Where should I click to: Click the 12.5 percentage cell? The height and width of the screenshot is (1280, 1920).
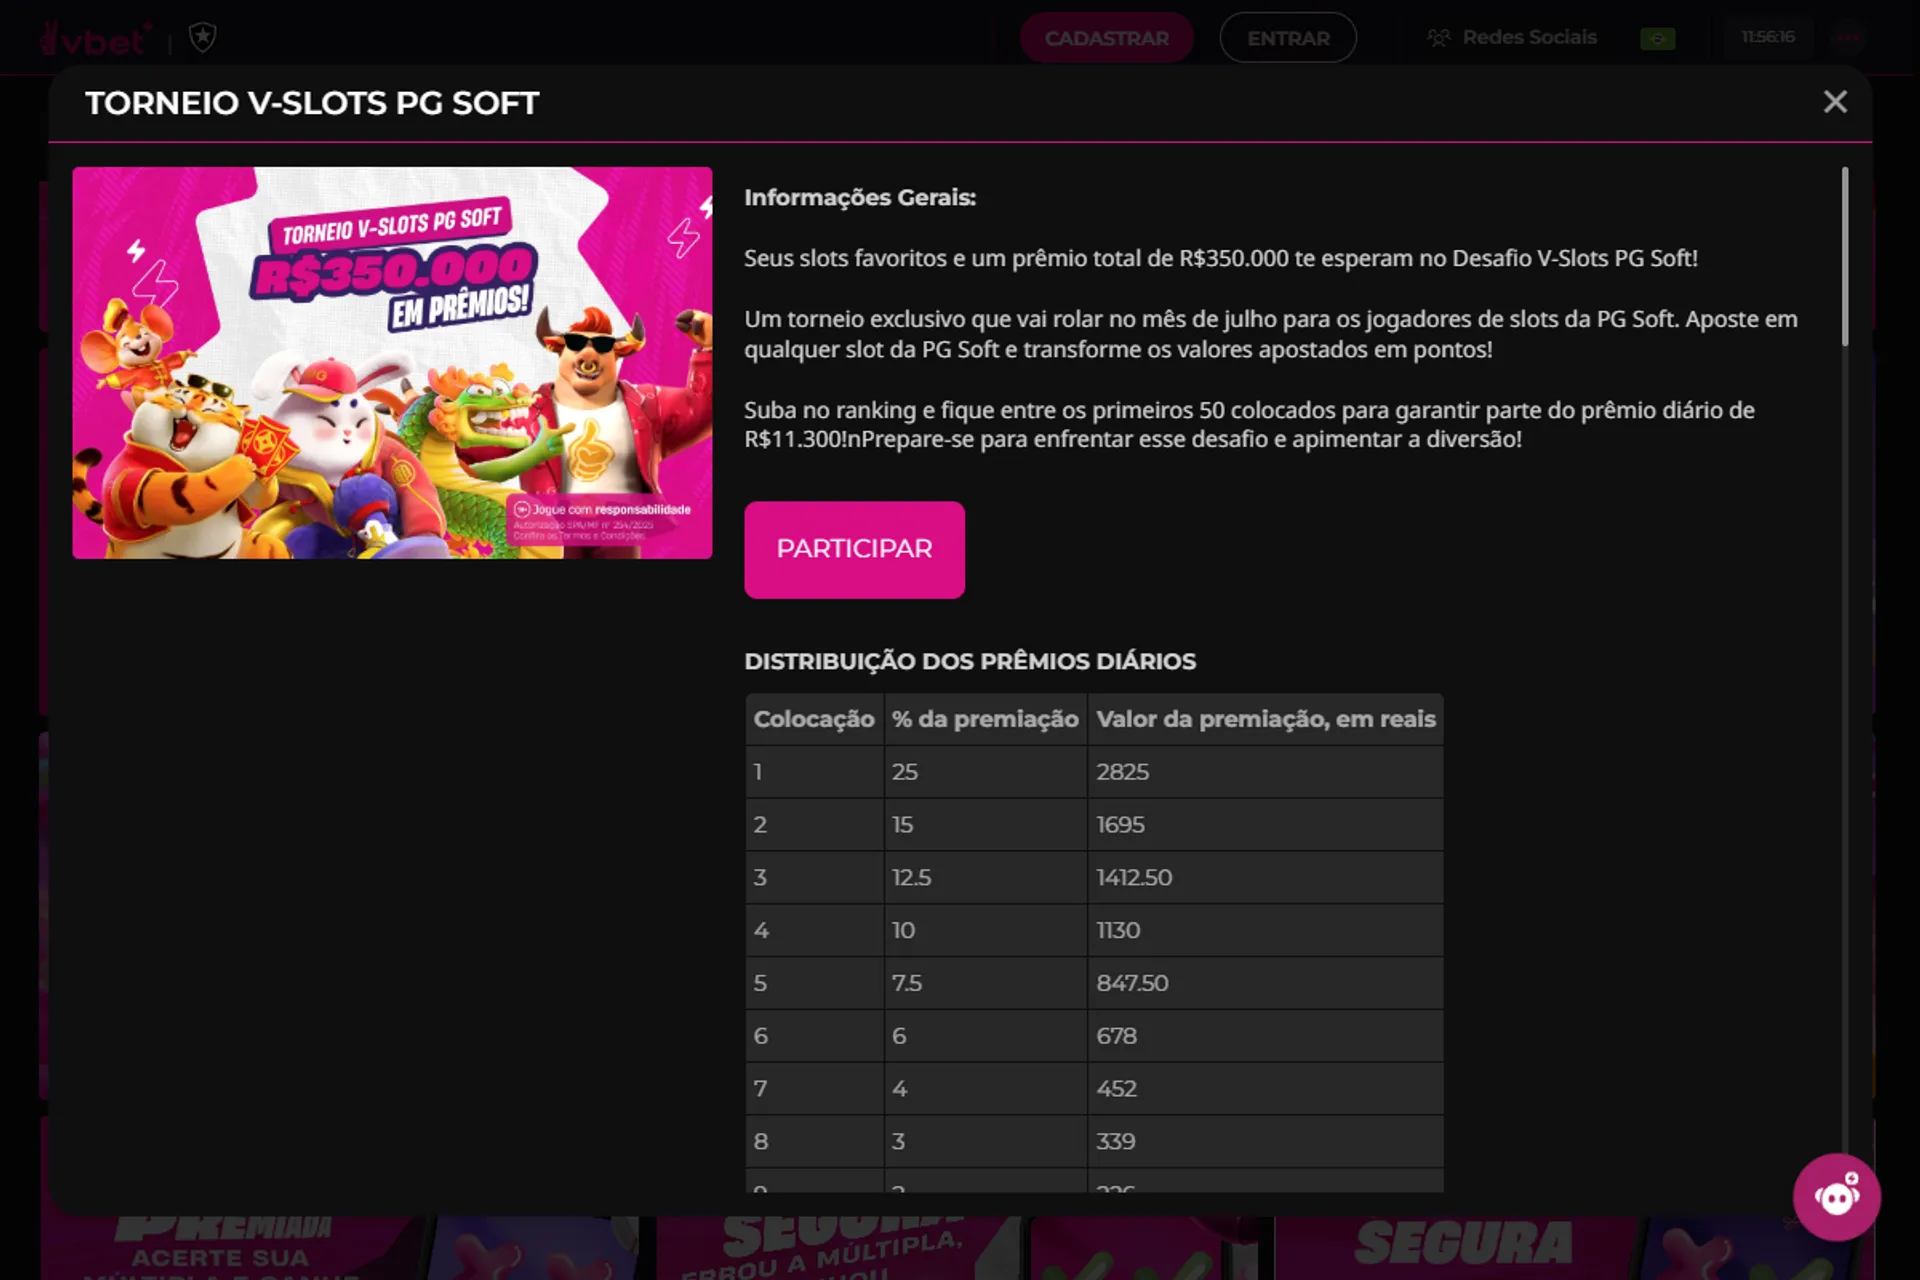pyautogui.click(x=985, y=878)
